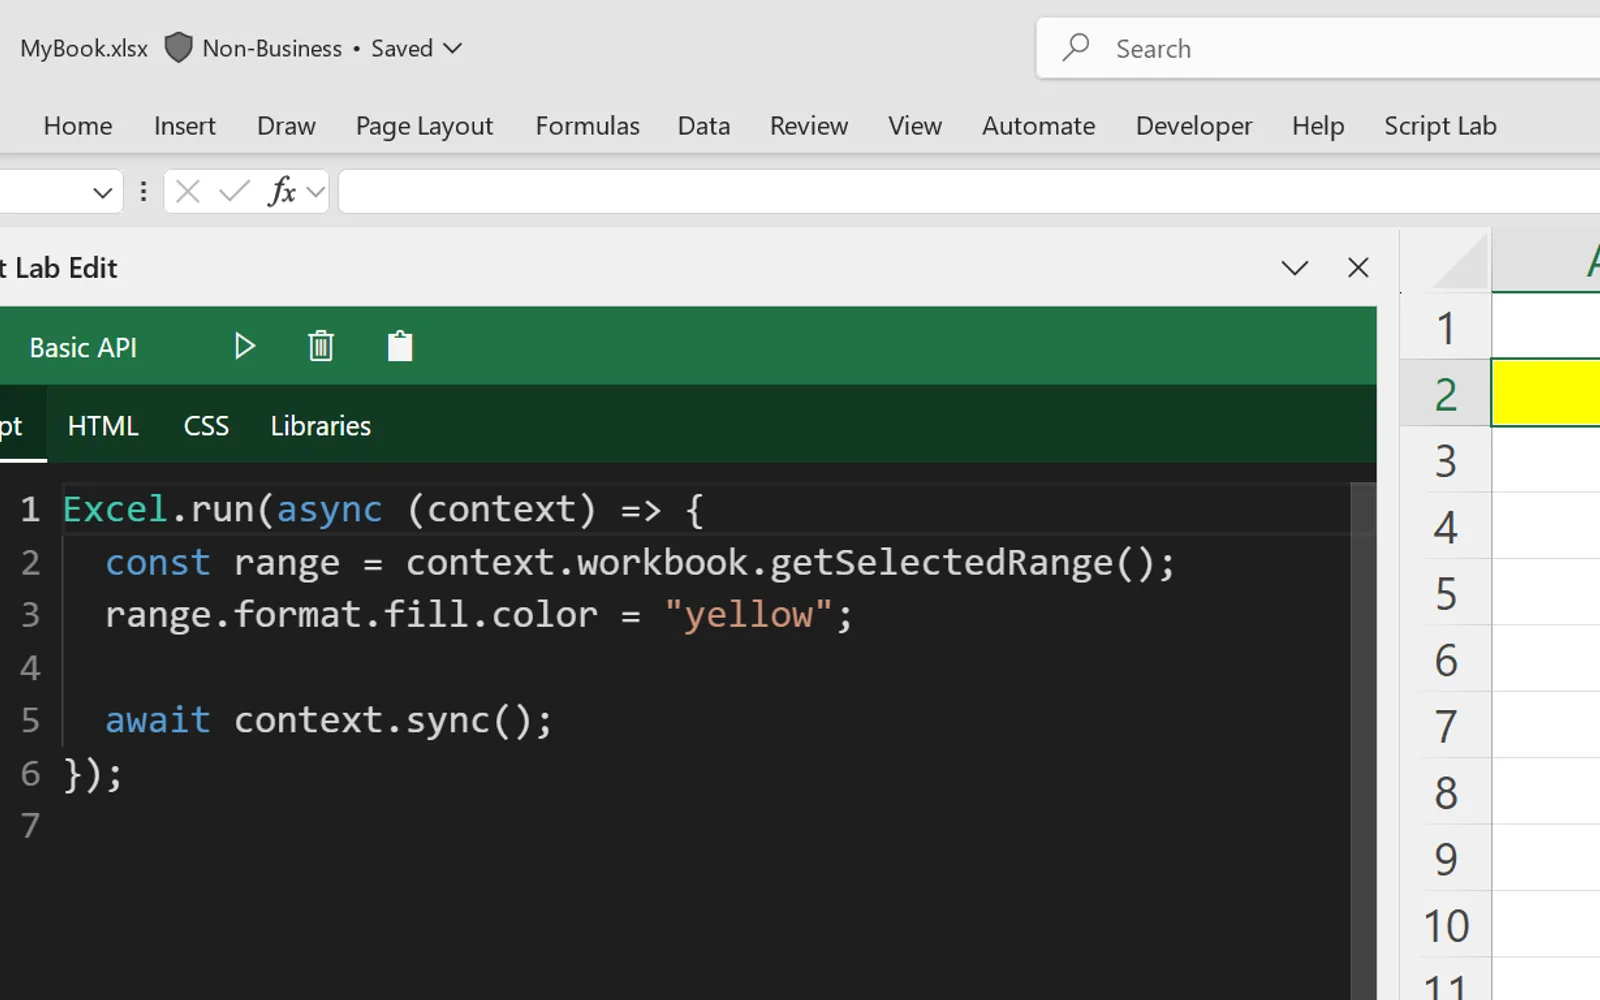Click the clipboard copy icon
Image resolution: width=1600 pixels, height=1000 pixels.
(400, 346)
